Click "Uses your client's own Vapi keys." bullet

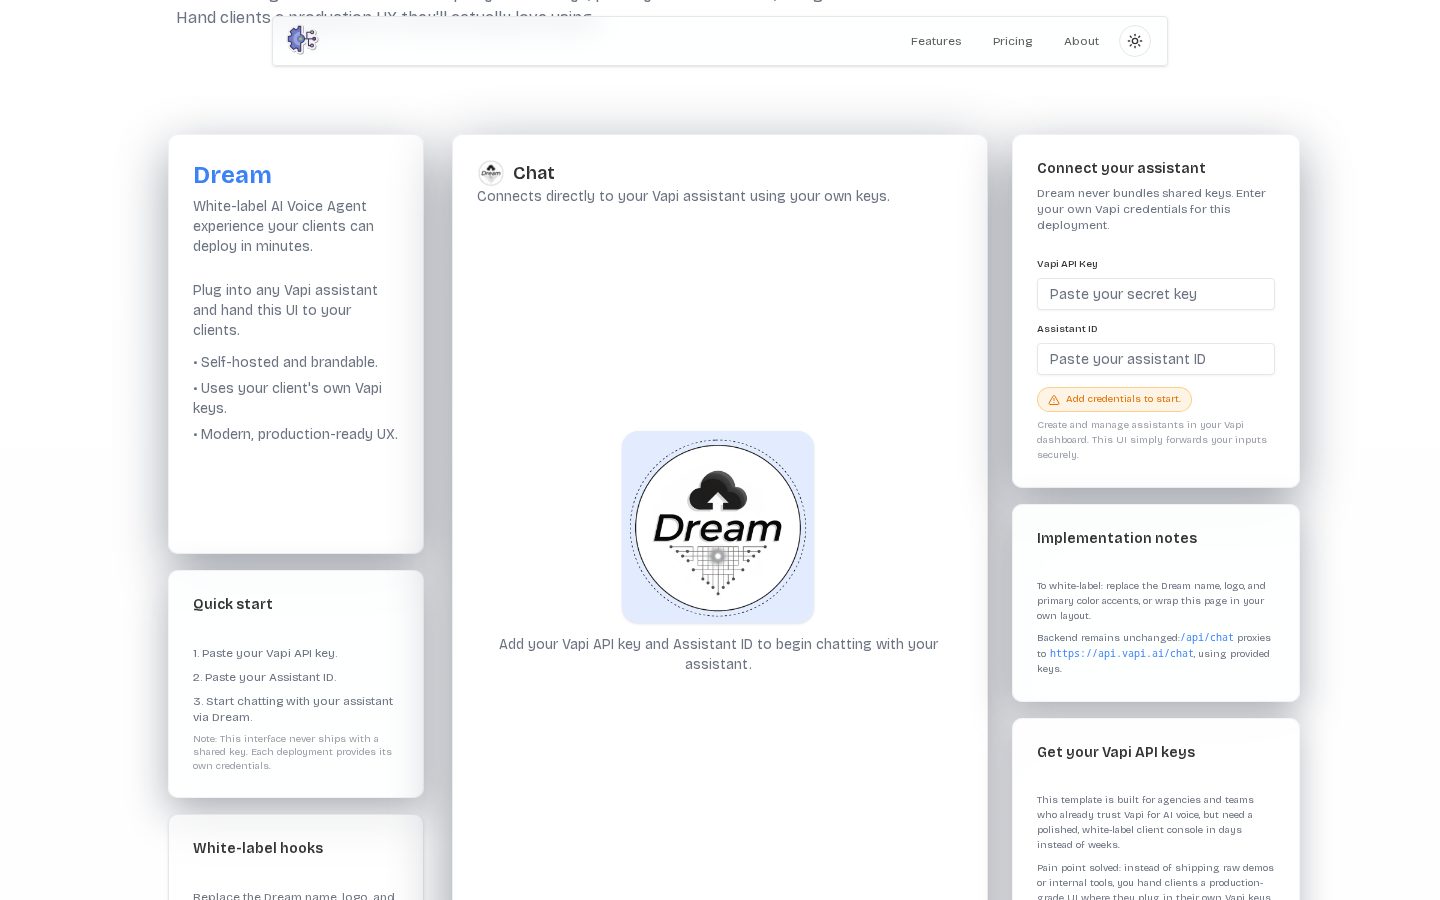coord(288,398)
